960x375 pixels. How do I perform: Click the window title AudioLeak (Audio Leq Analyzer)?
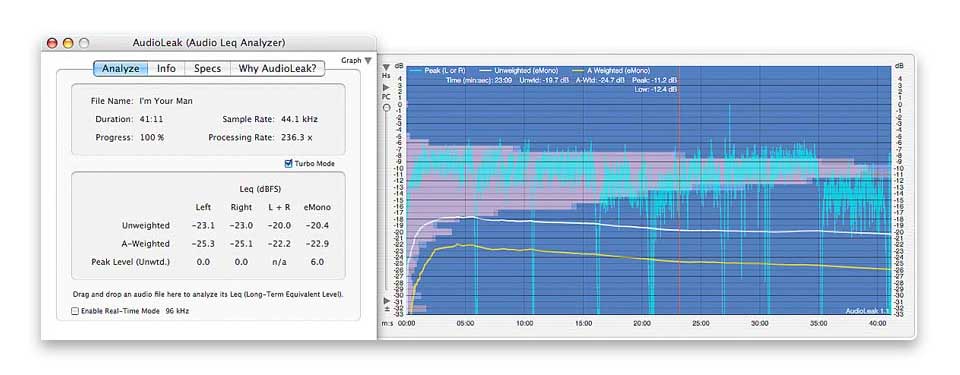click(209, 43)
